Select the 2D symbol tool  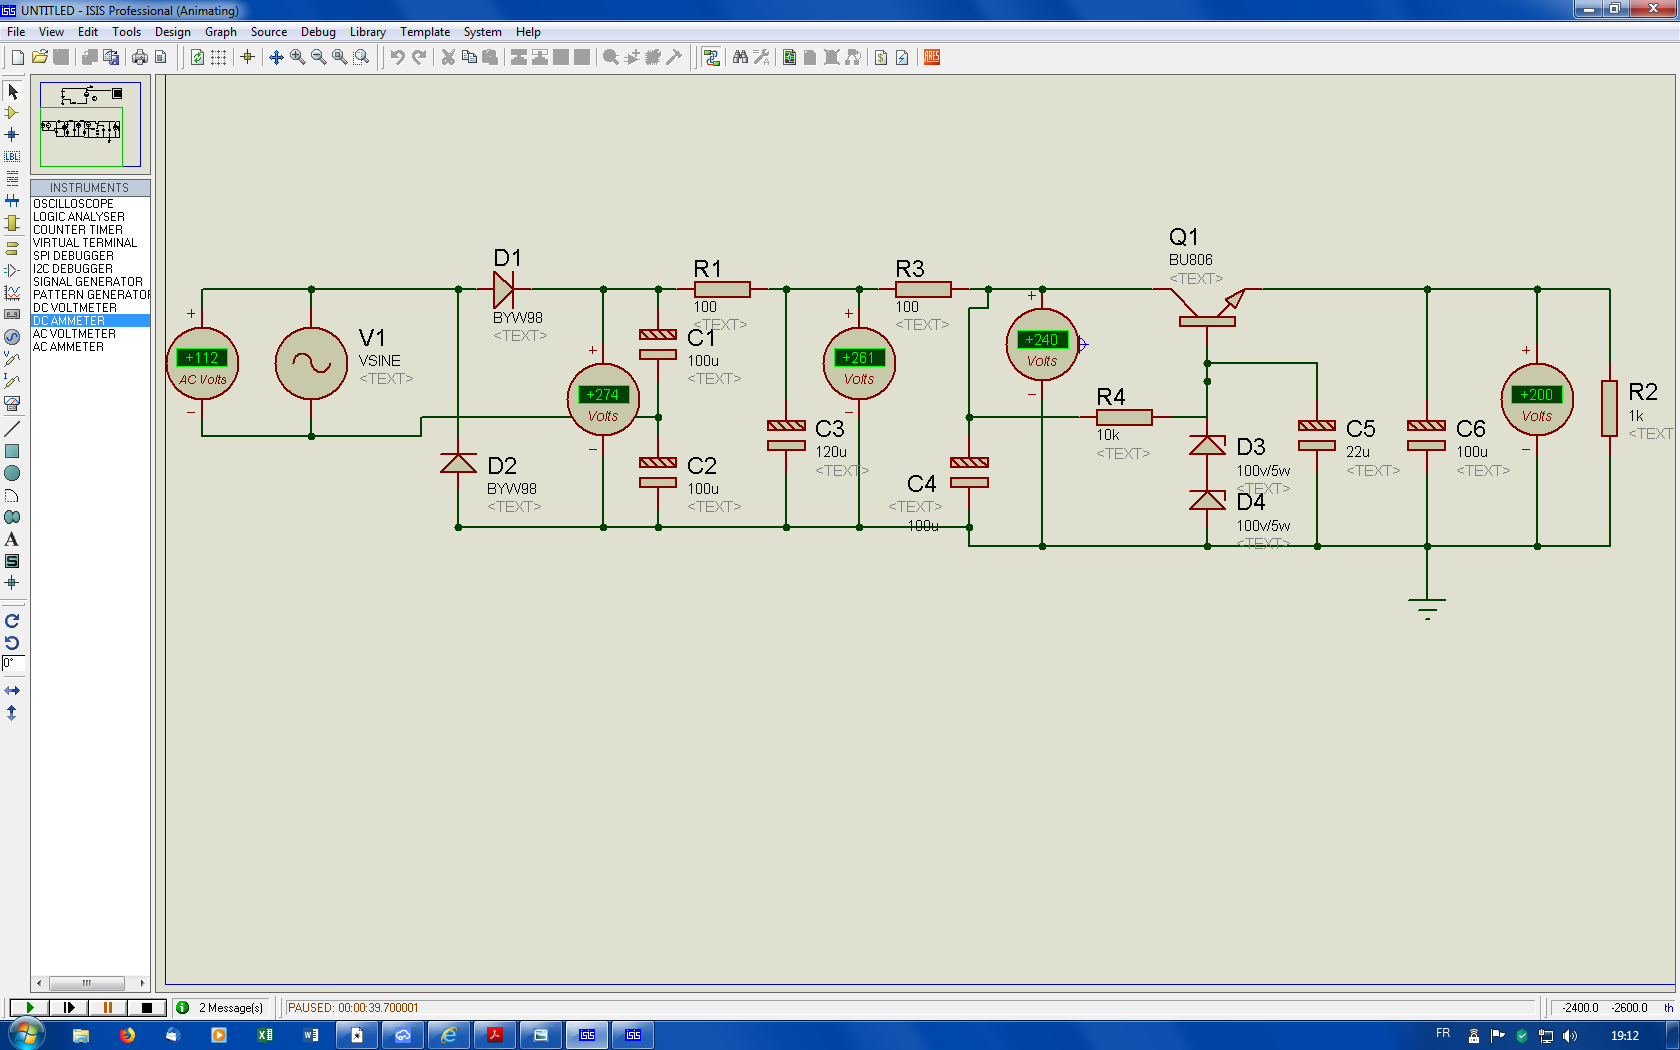click(12, 561)
